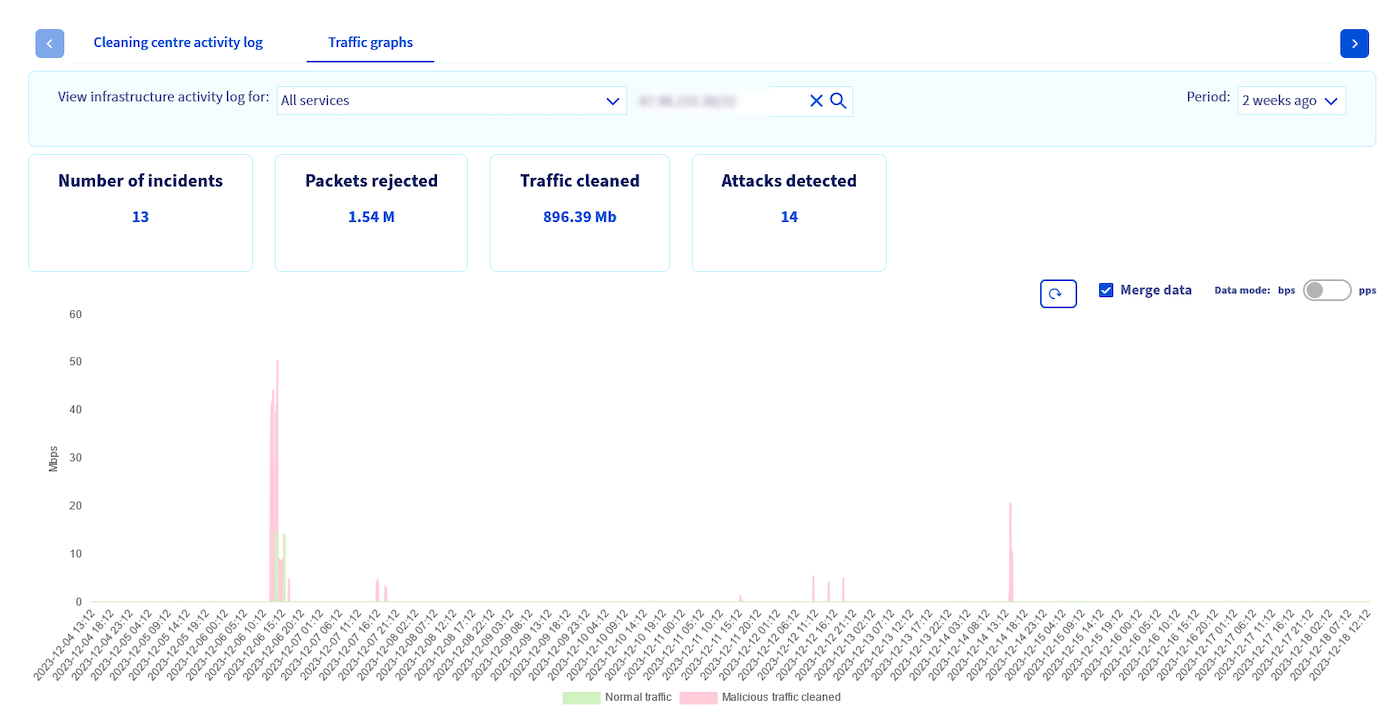This screenshot has height=719, width=1400.
Task: Click the left arrow beside the tabs
Action: click(x=50, y=43)
